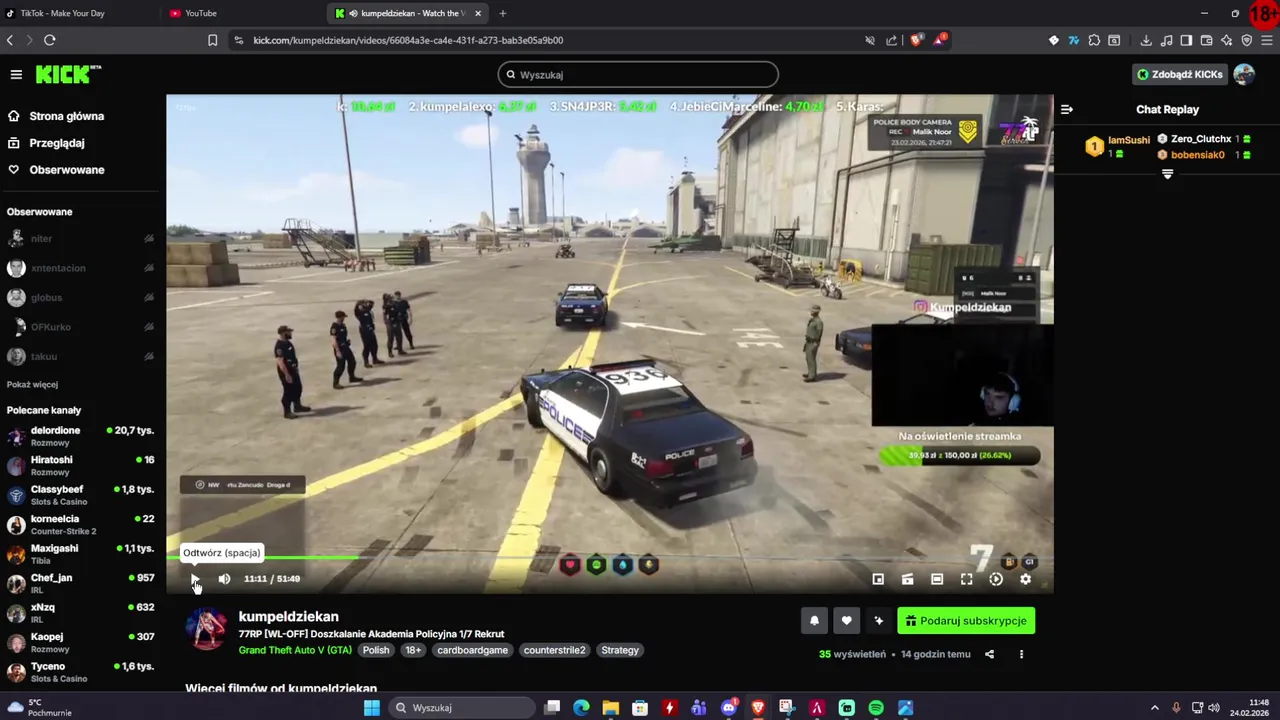Open Hiratoshi recommended channel
The width and height of the screenshot is (1280, 720).
(80, 465)
